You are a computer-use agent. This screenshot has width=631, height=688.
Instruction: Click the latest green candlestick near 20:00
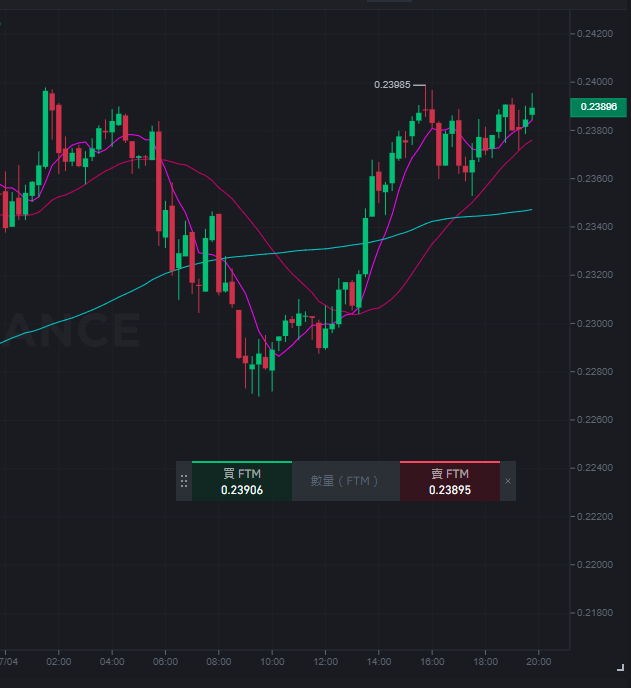point(532,110)
